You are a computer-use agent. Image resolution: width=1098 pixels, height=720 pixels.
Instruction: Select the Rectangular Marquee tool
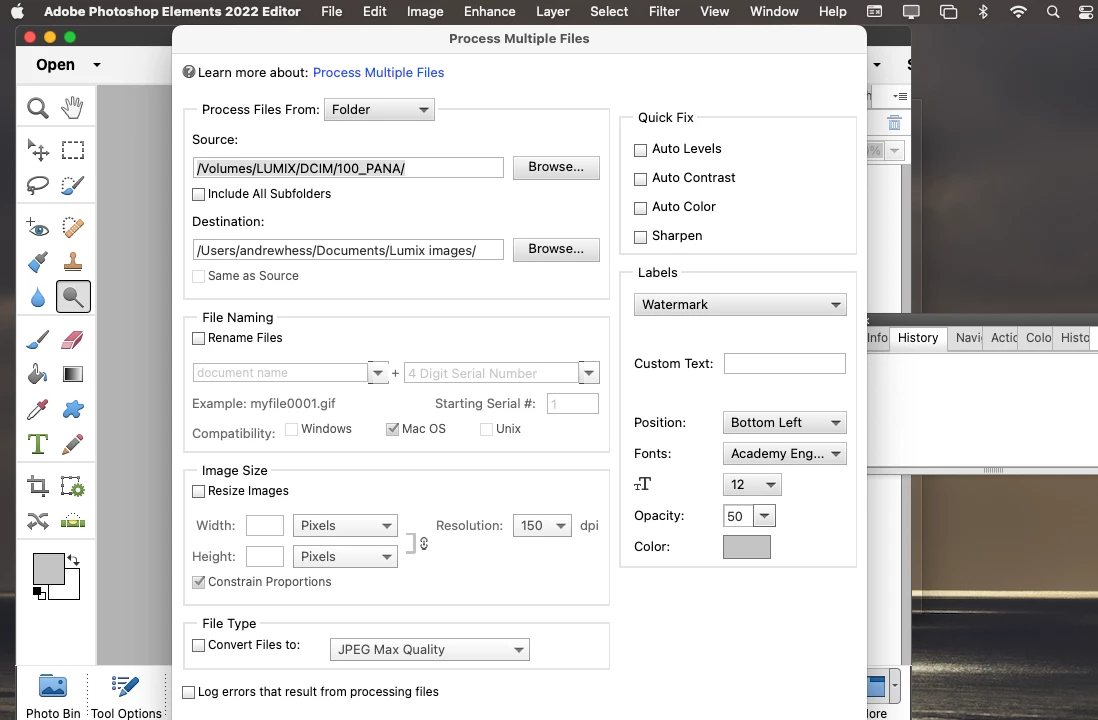click(73, 150)
